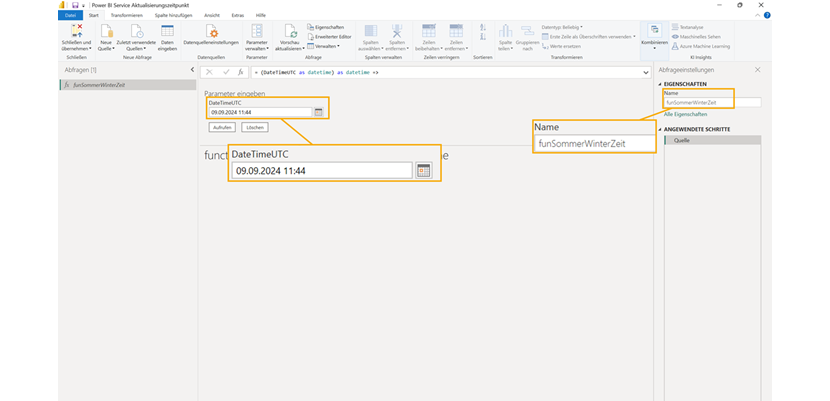Open Datenquelleneinstellungen gear icon

point(212,32)
